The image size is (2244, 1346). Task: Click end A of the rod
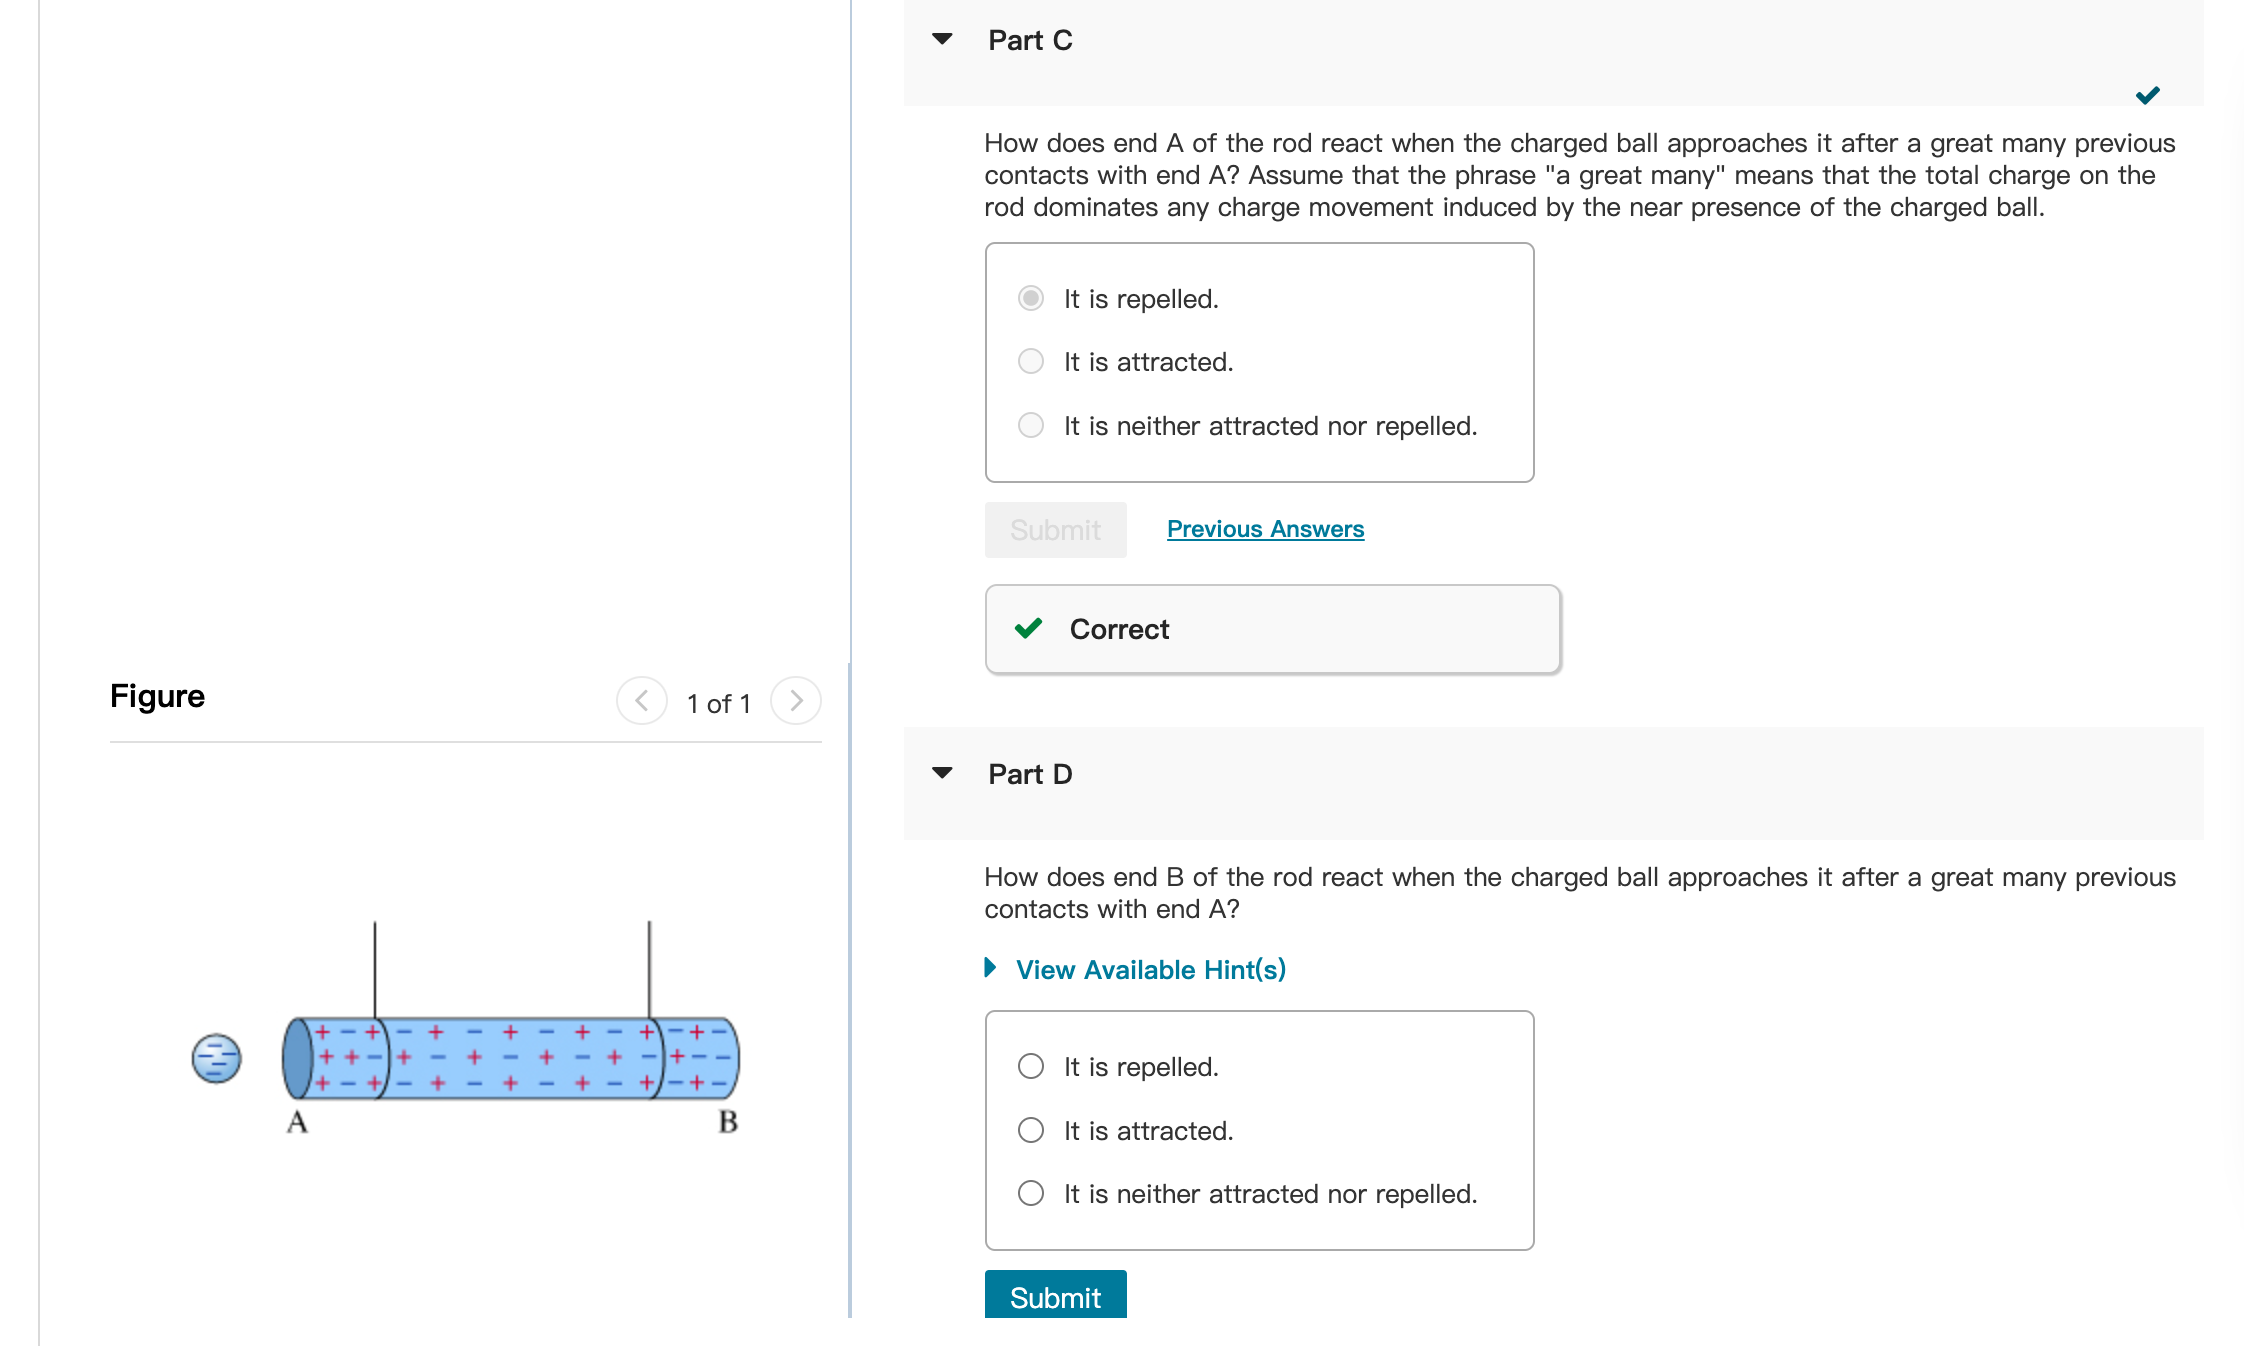(x=297, y=1059)
